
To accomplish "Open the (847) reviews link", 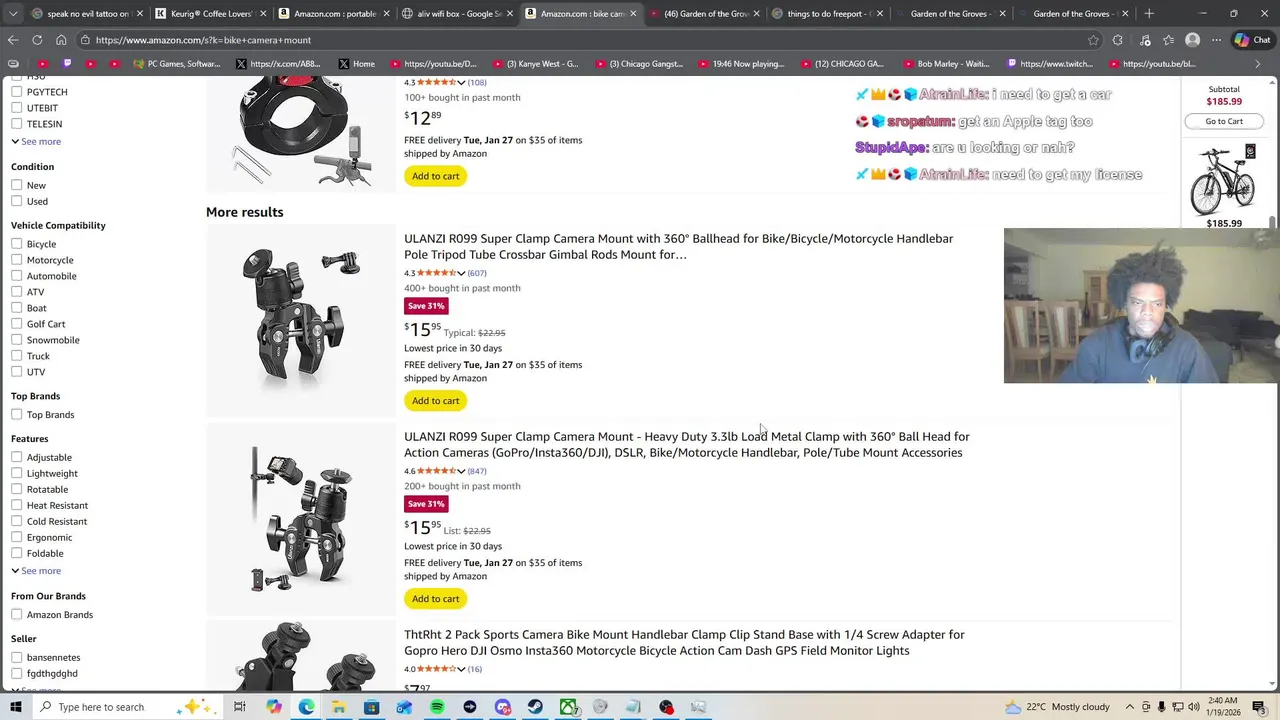I will coord(477,471).
